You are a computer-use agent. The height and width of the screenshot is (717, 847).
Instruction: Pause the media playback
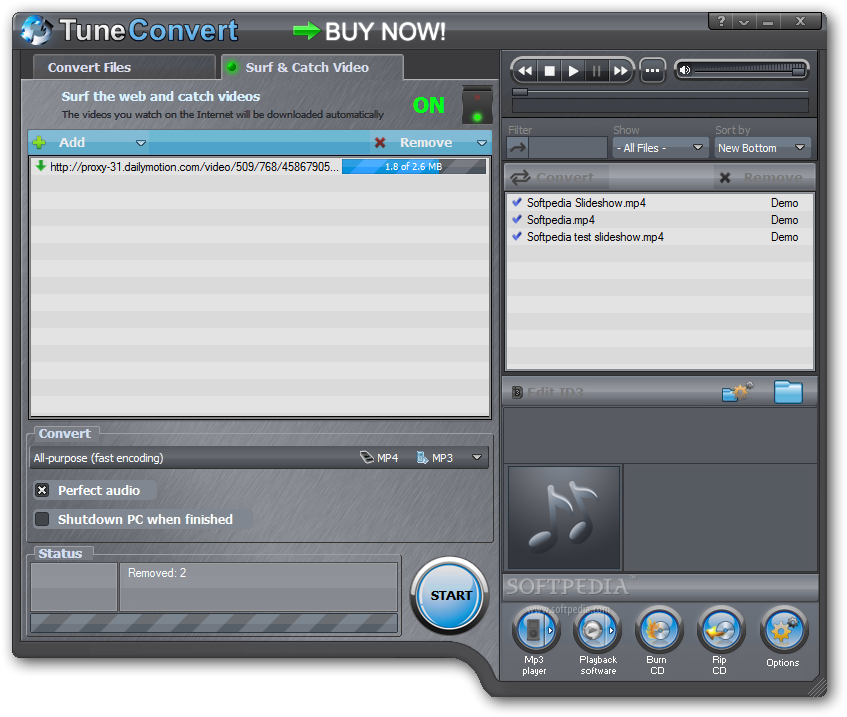point(596,71)
